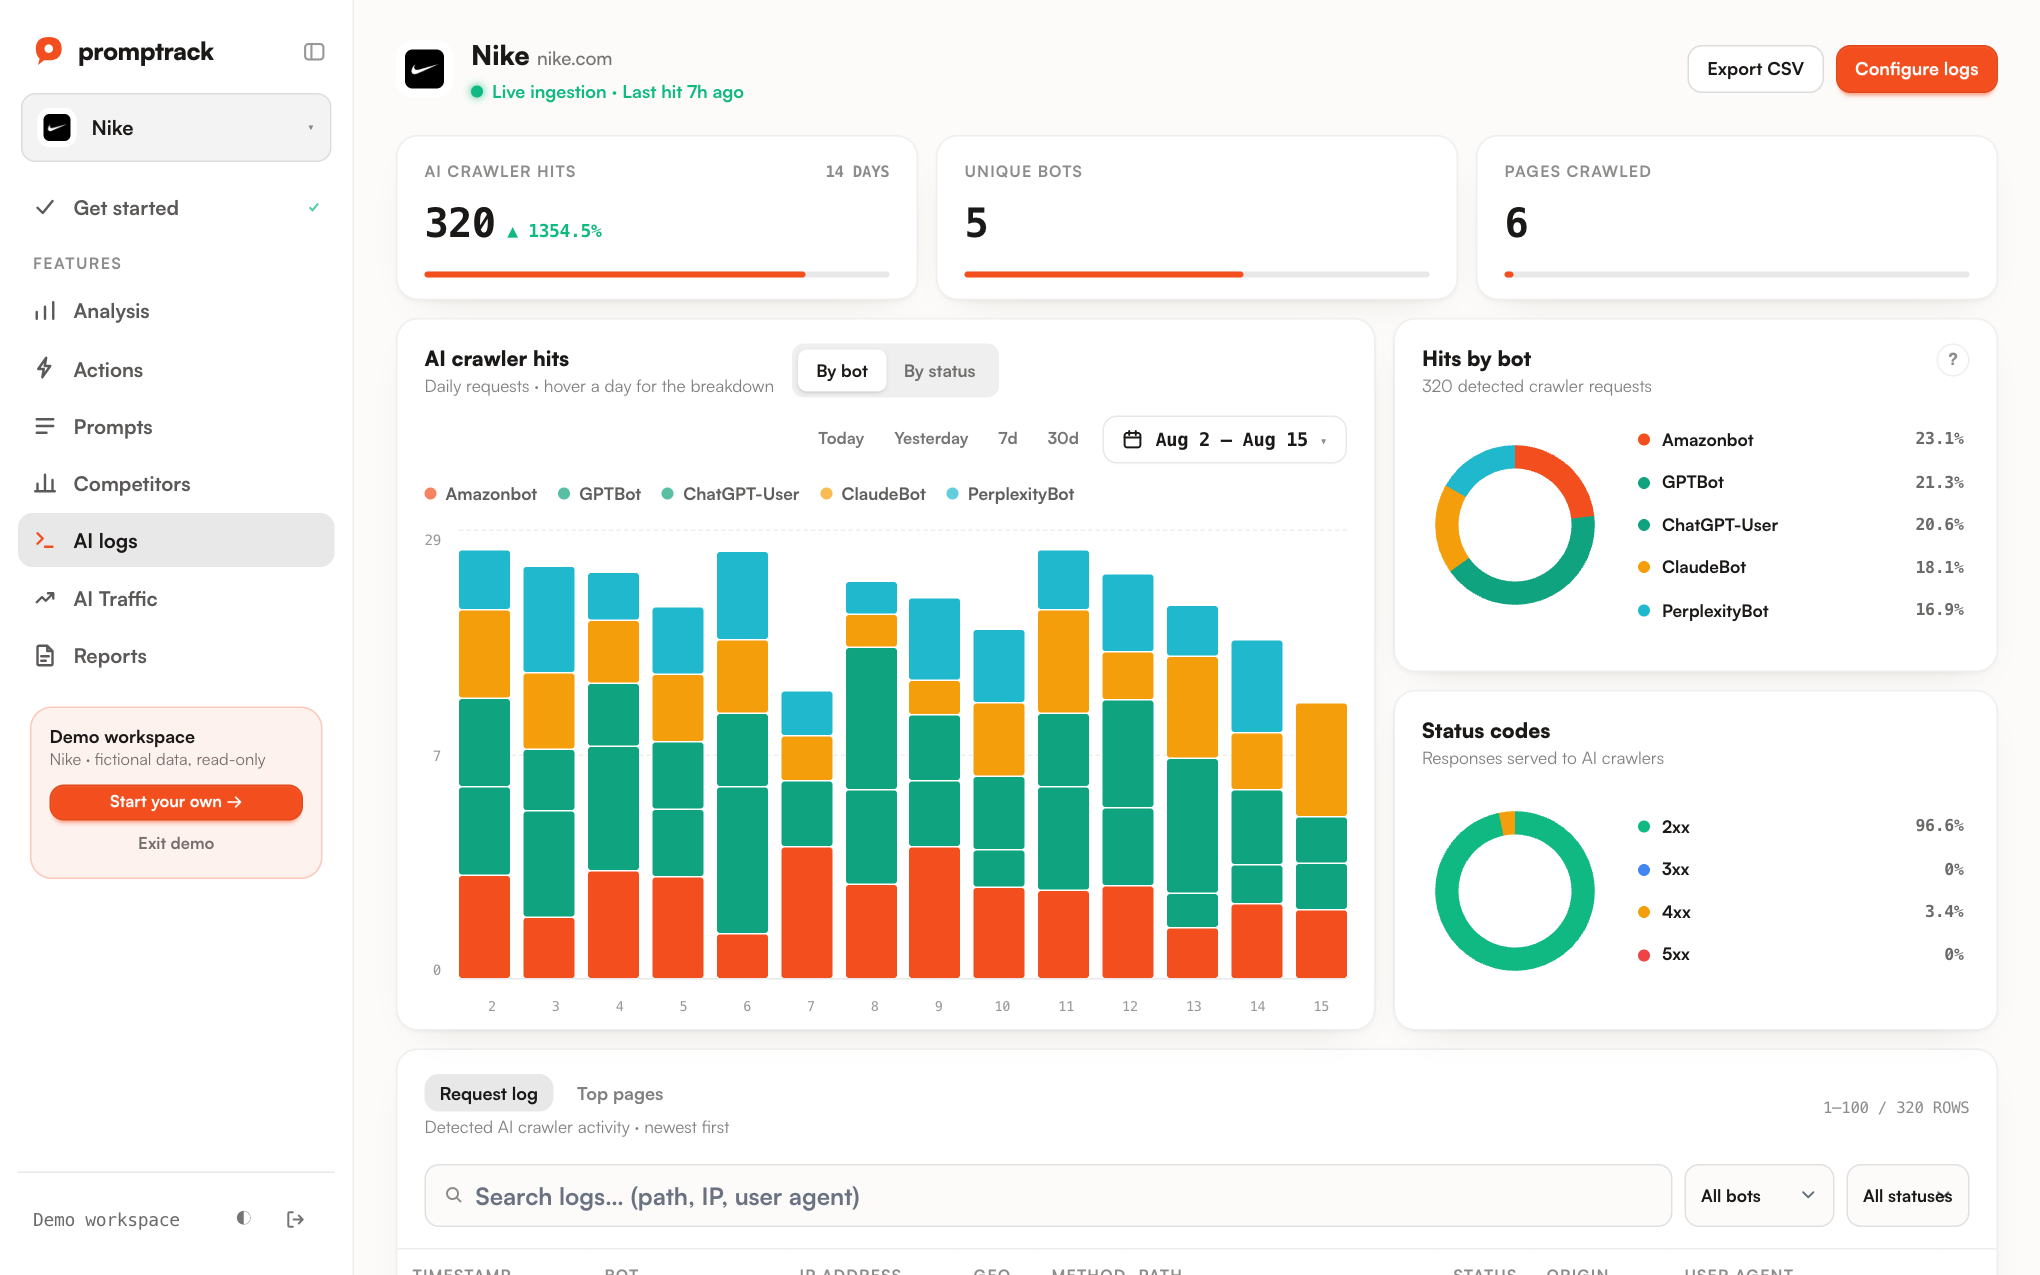Click the PerplexityBot 16.9% row
The height and width of the screenshot is (1275, 2040).
pos(1800,610)
